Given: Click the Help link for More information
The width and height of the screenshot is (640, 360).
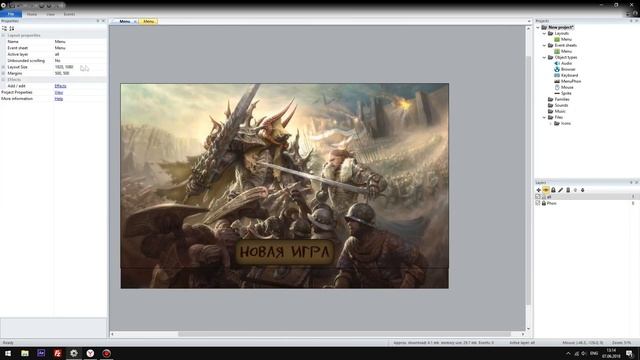Looking at the screenshot, I should click(x=59, y=99).
